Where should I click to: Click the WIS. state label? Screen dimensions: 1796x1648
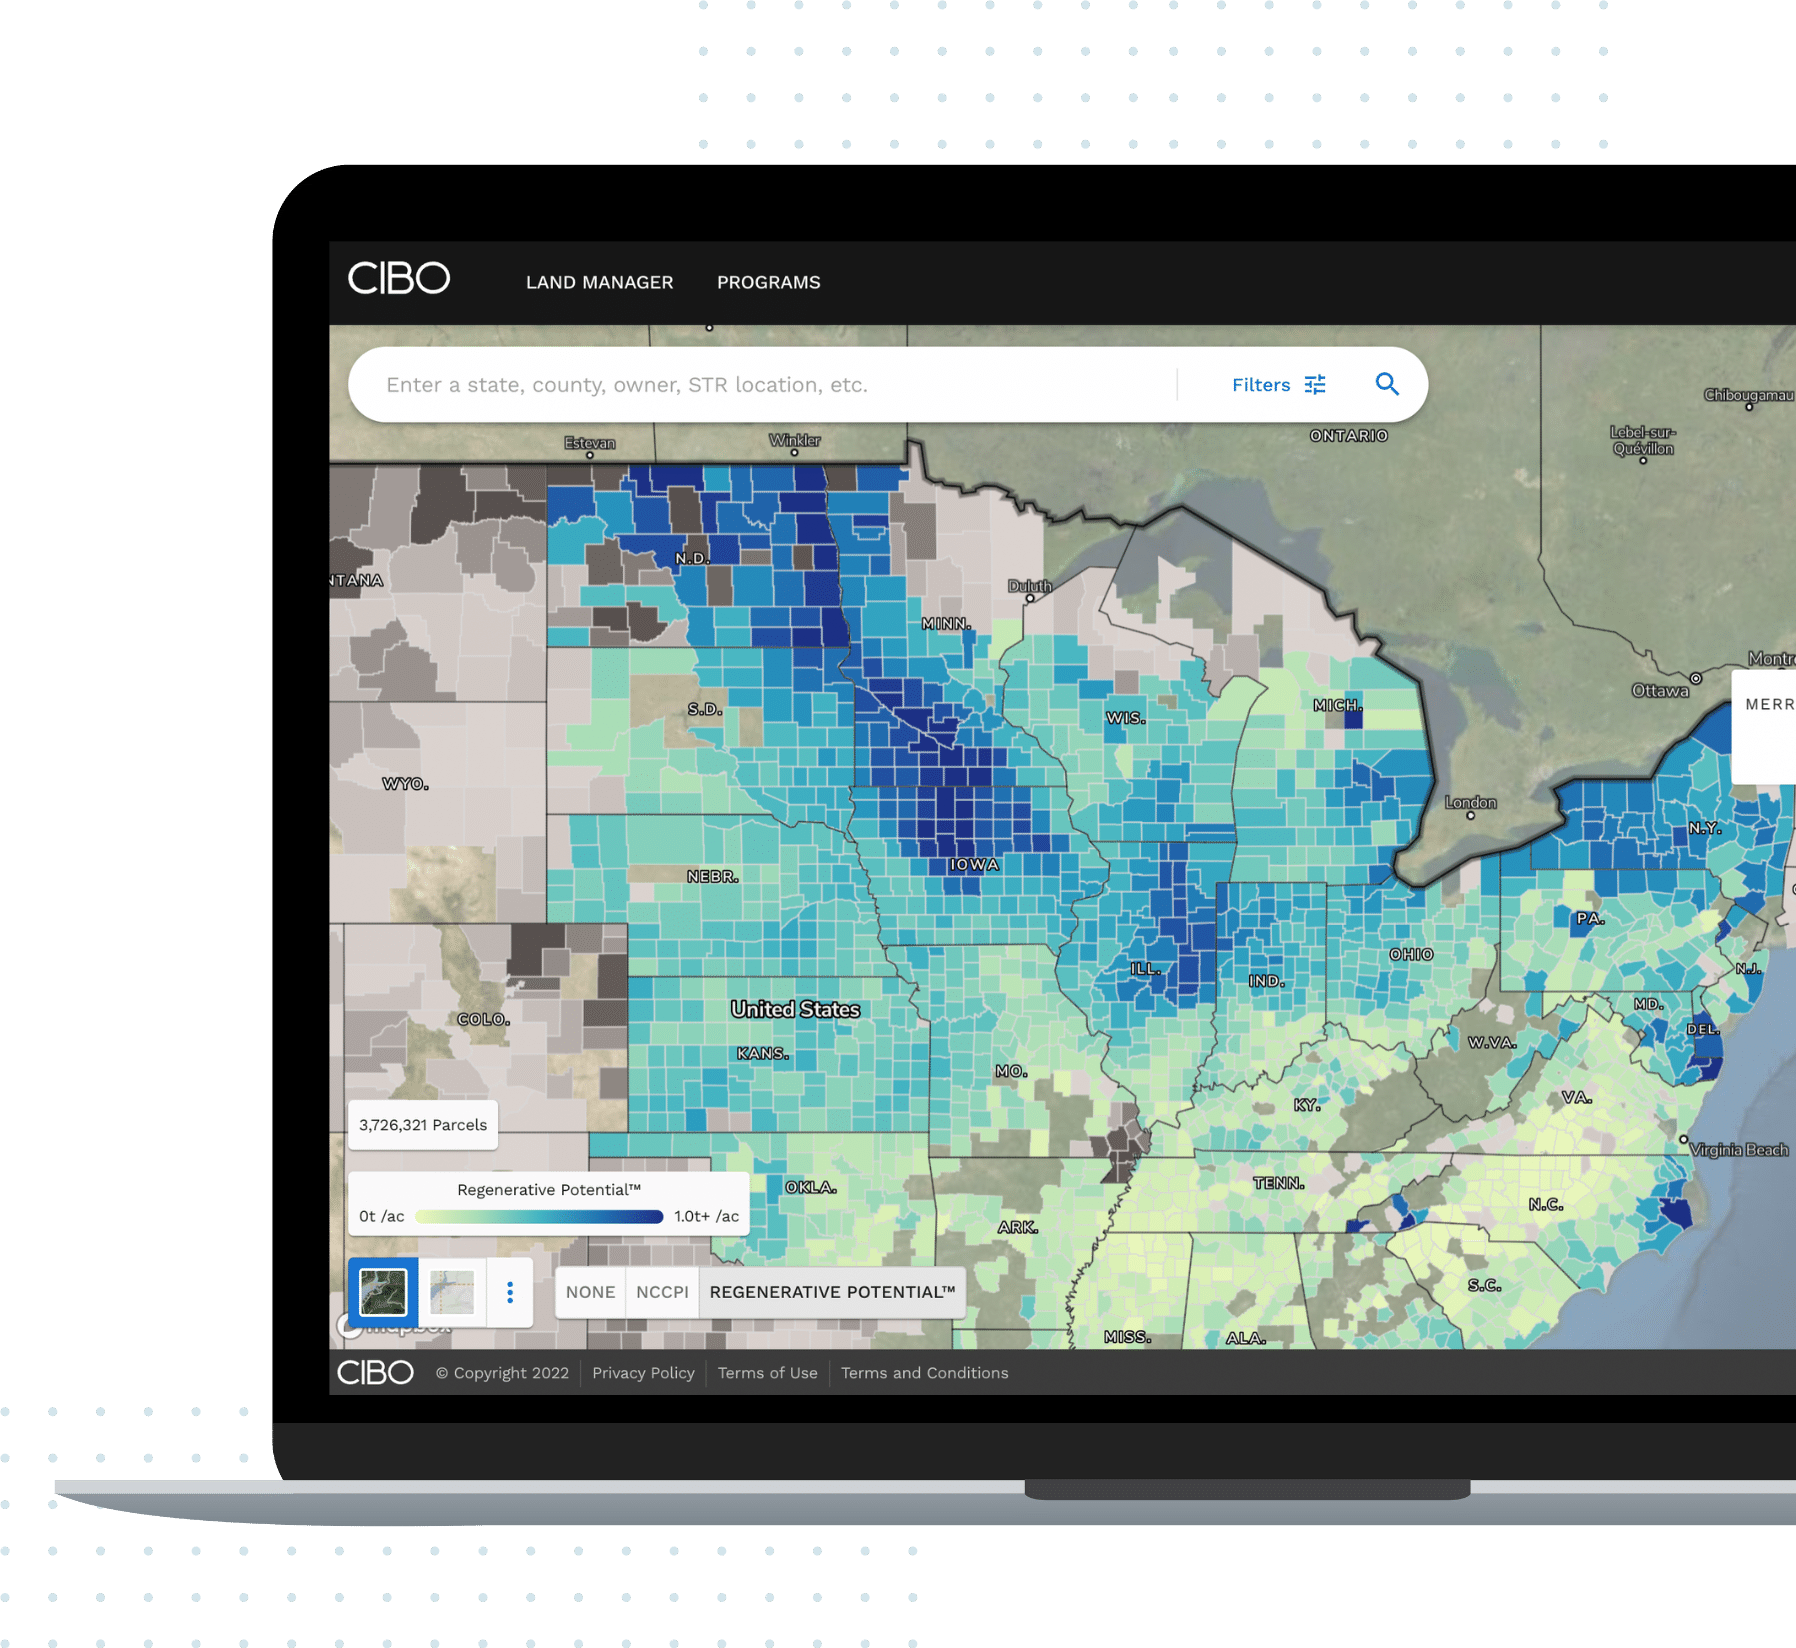1126,718
